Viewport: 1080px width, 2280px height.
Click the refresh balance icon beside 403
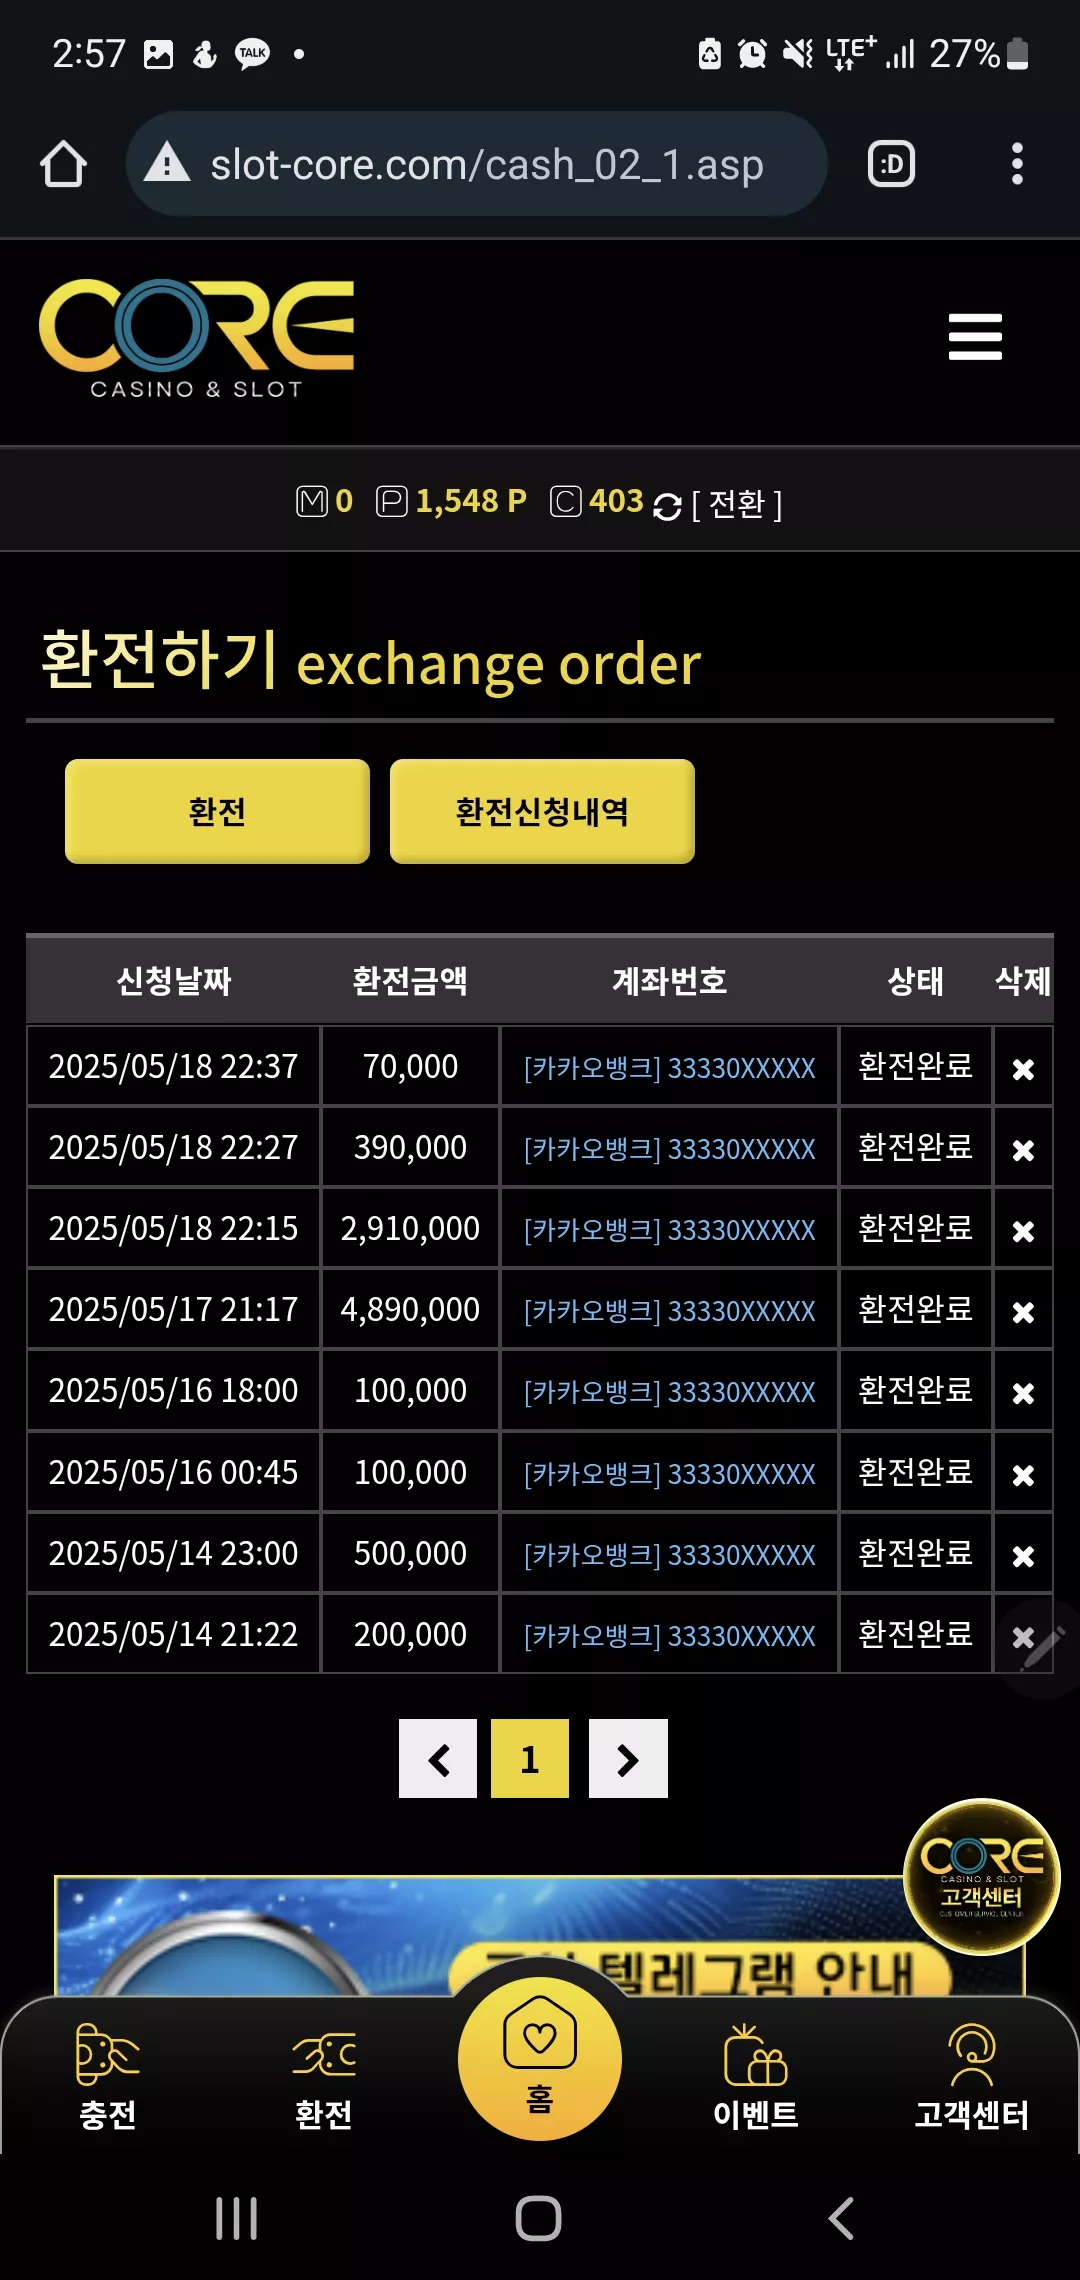click(x=667, y=506)
